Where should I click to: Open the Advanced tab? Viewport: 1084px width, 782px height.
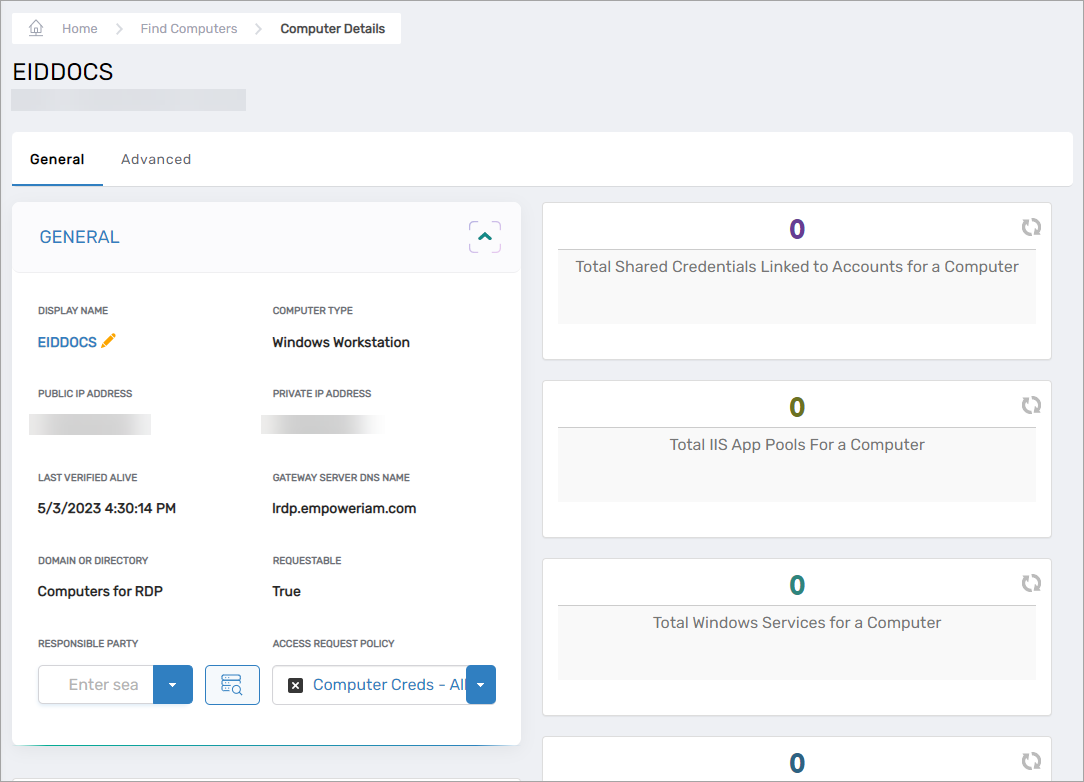click(x=156, y=159)
